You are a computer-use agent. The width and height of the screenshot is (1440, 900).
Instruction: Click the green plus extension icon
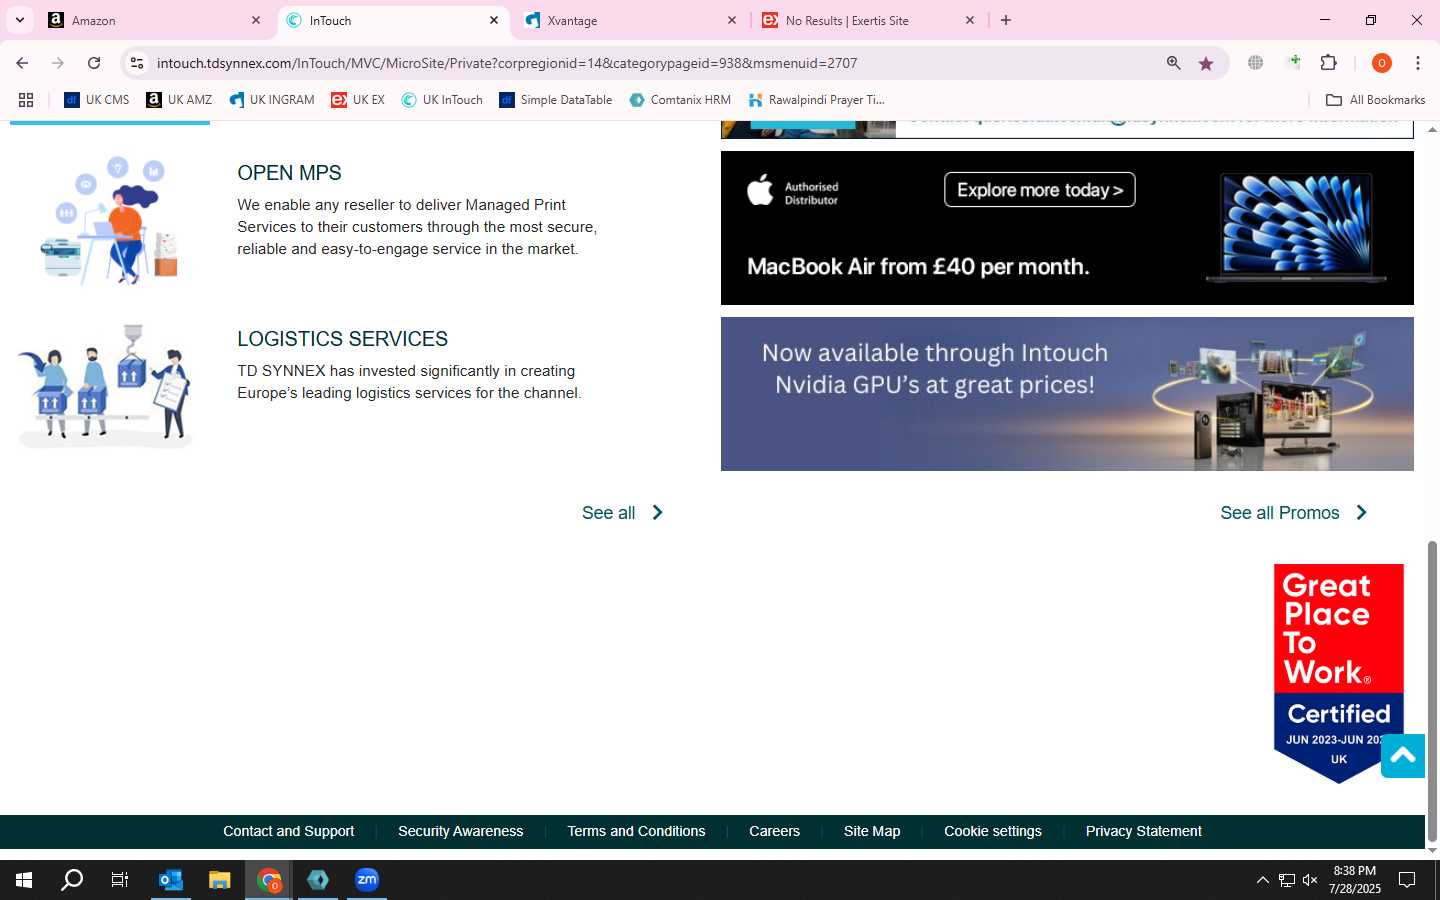(1294, 62)
